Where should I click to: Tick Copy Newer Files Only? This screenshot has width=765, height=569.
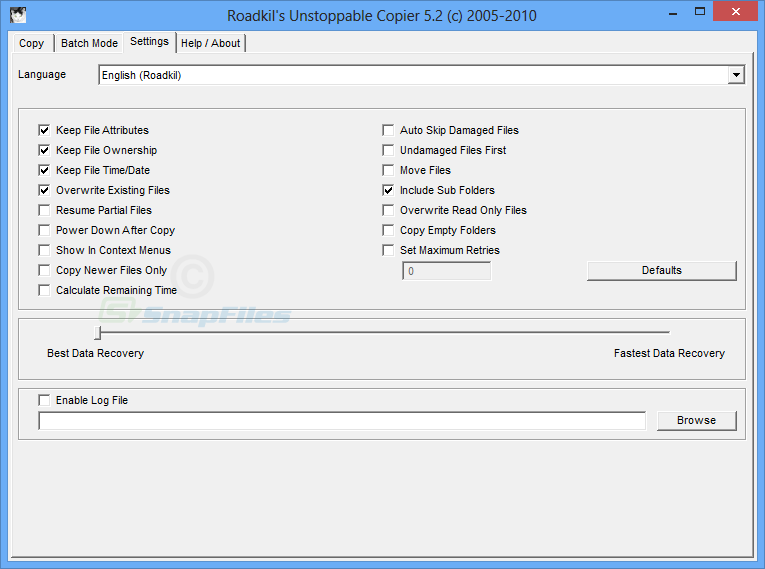point(44,270)
